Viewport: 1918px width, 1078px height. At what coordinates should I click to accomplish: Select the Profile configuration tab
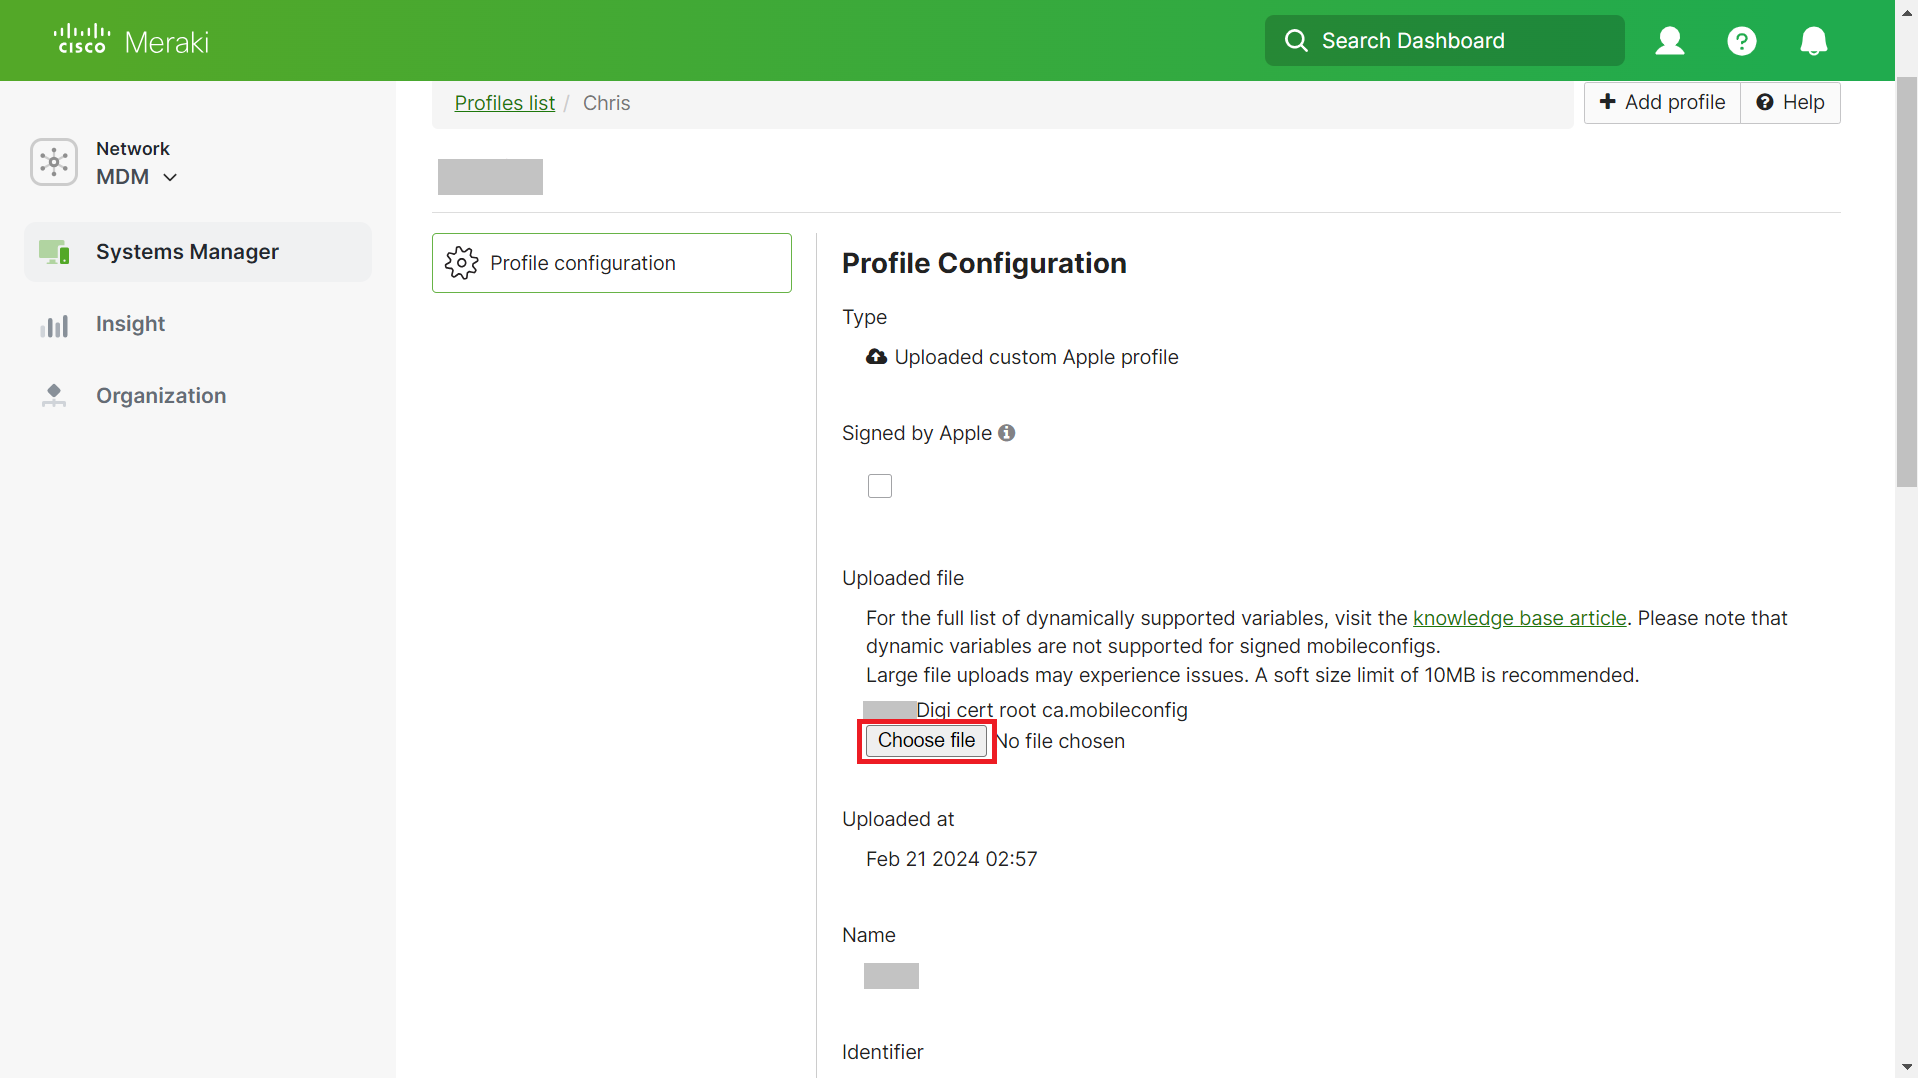(x=612, y=263)
